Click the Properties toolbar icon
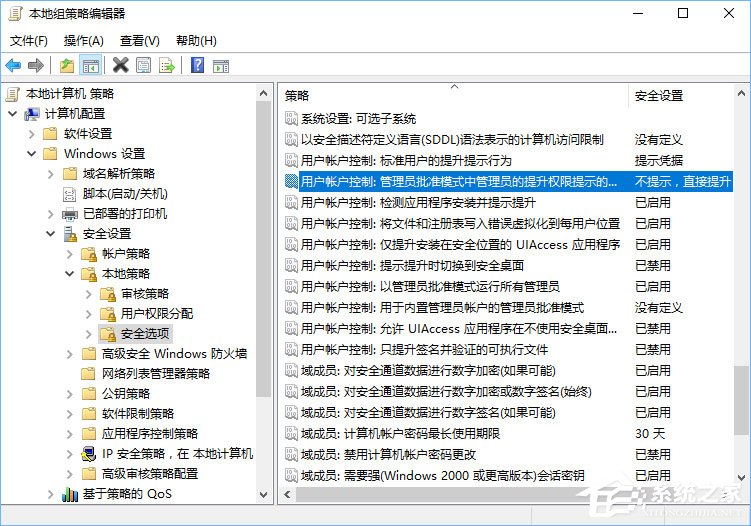The width and height of the screenshot is (751, 526). point(143,65)
